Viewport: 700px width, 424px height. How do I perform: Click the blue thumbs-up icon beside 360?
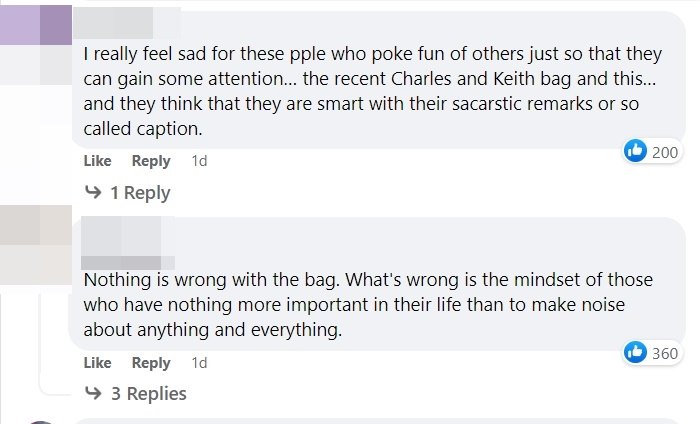635,352
